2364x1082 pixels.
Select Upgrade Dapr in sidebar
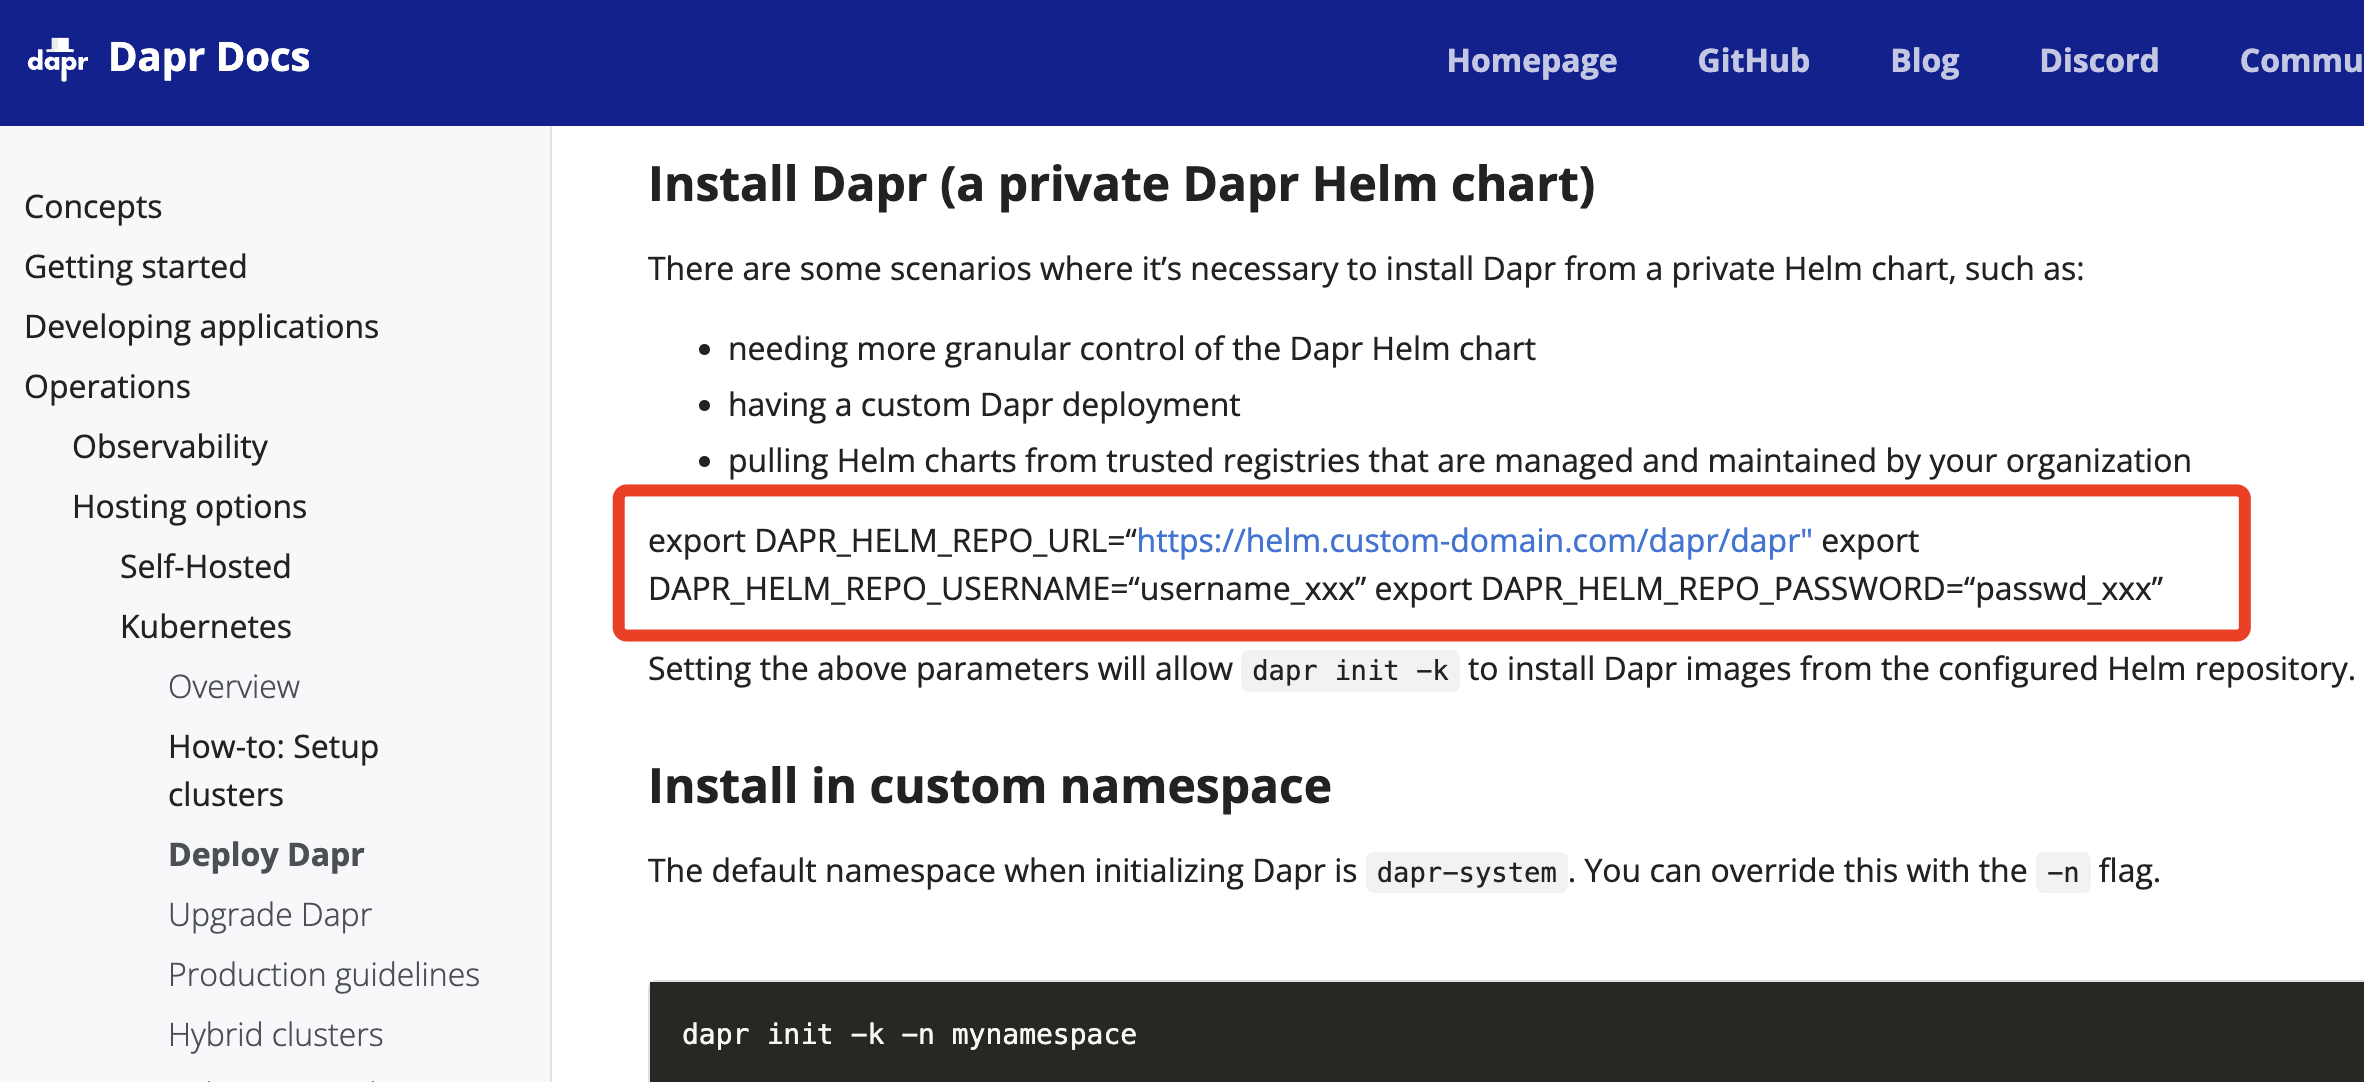tap(269, 915)
